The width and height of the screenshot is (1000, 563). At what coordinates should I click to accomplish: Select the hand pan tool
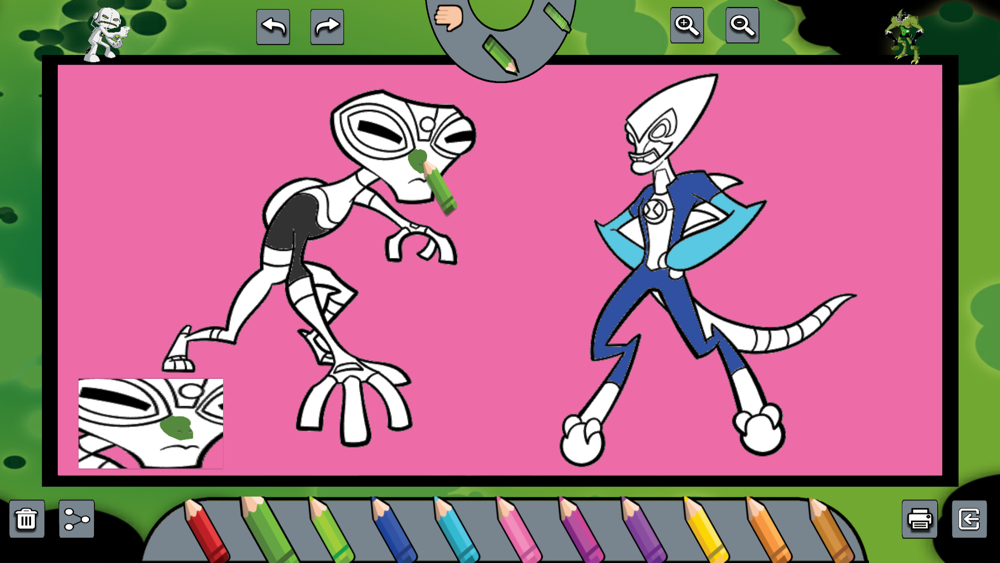[x=448, y=17]
